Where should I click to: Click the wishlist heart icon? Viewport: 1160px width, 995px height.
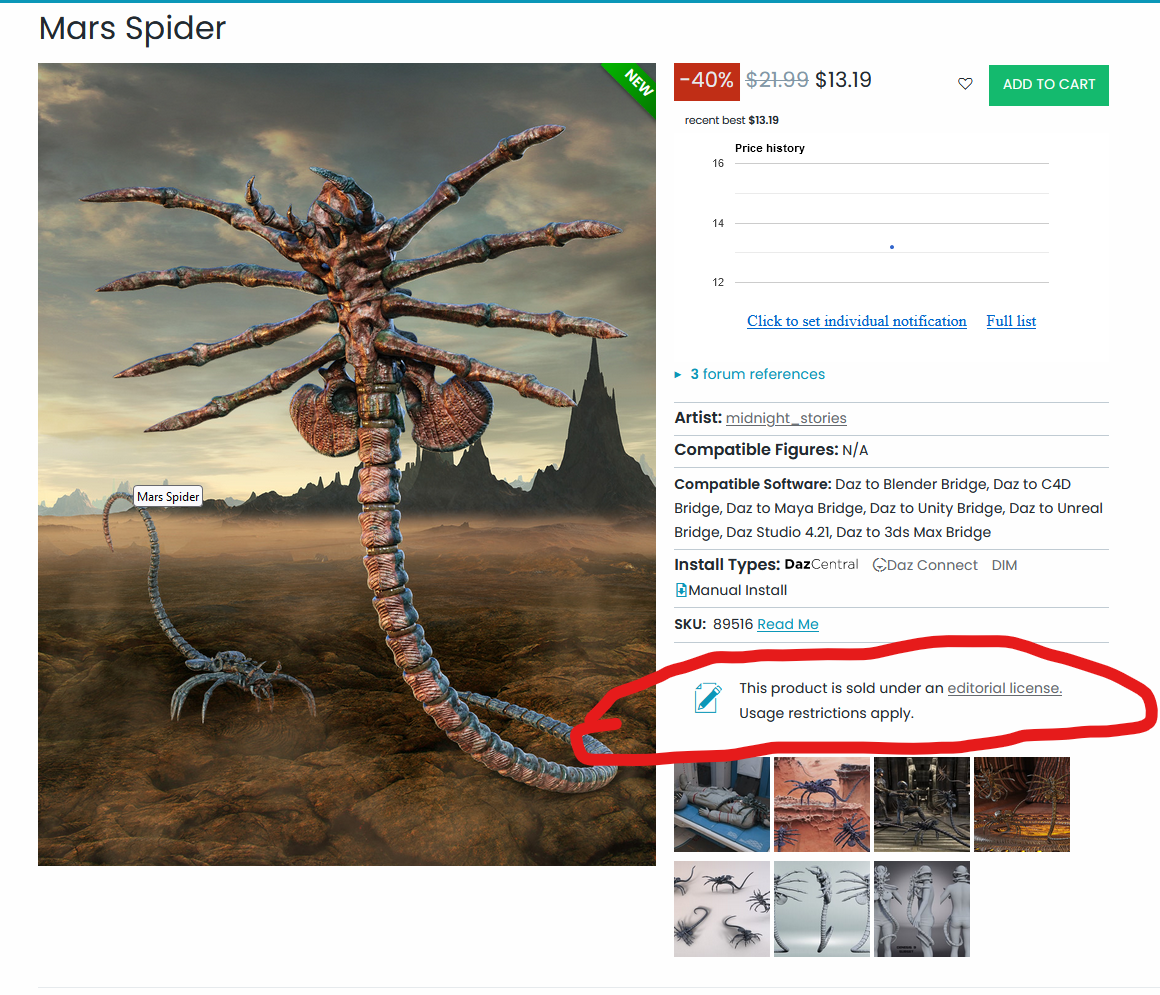click(x=965, y=84)
